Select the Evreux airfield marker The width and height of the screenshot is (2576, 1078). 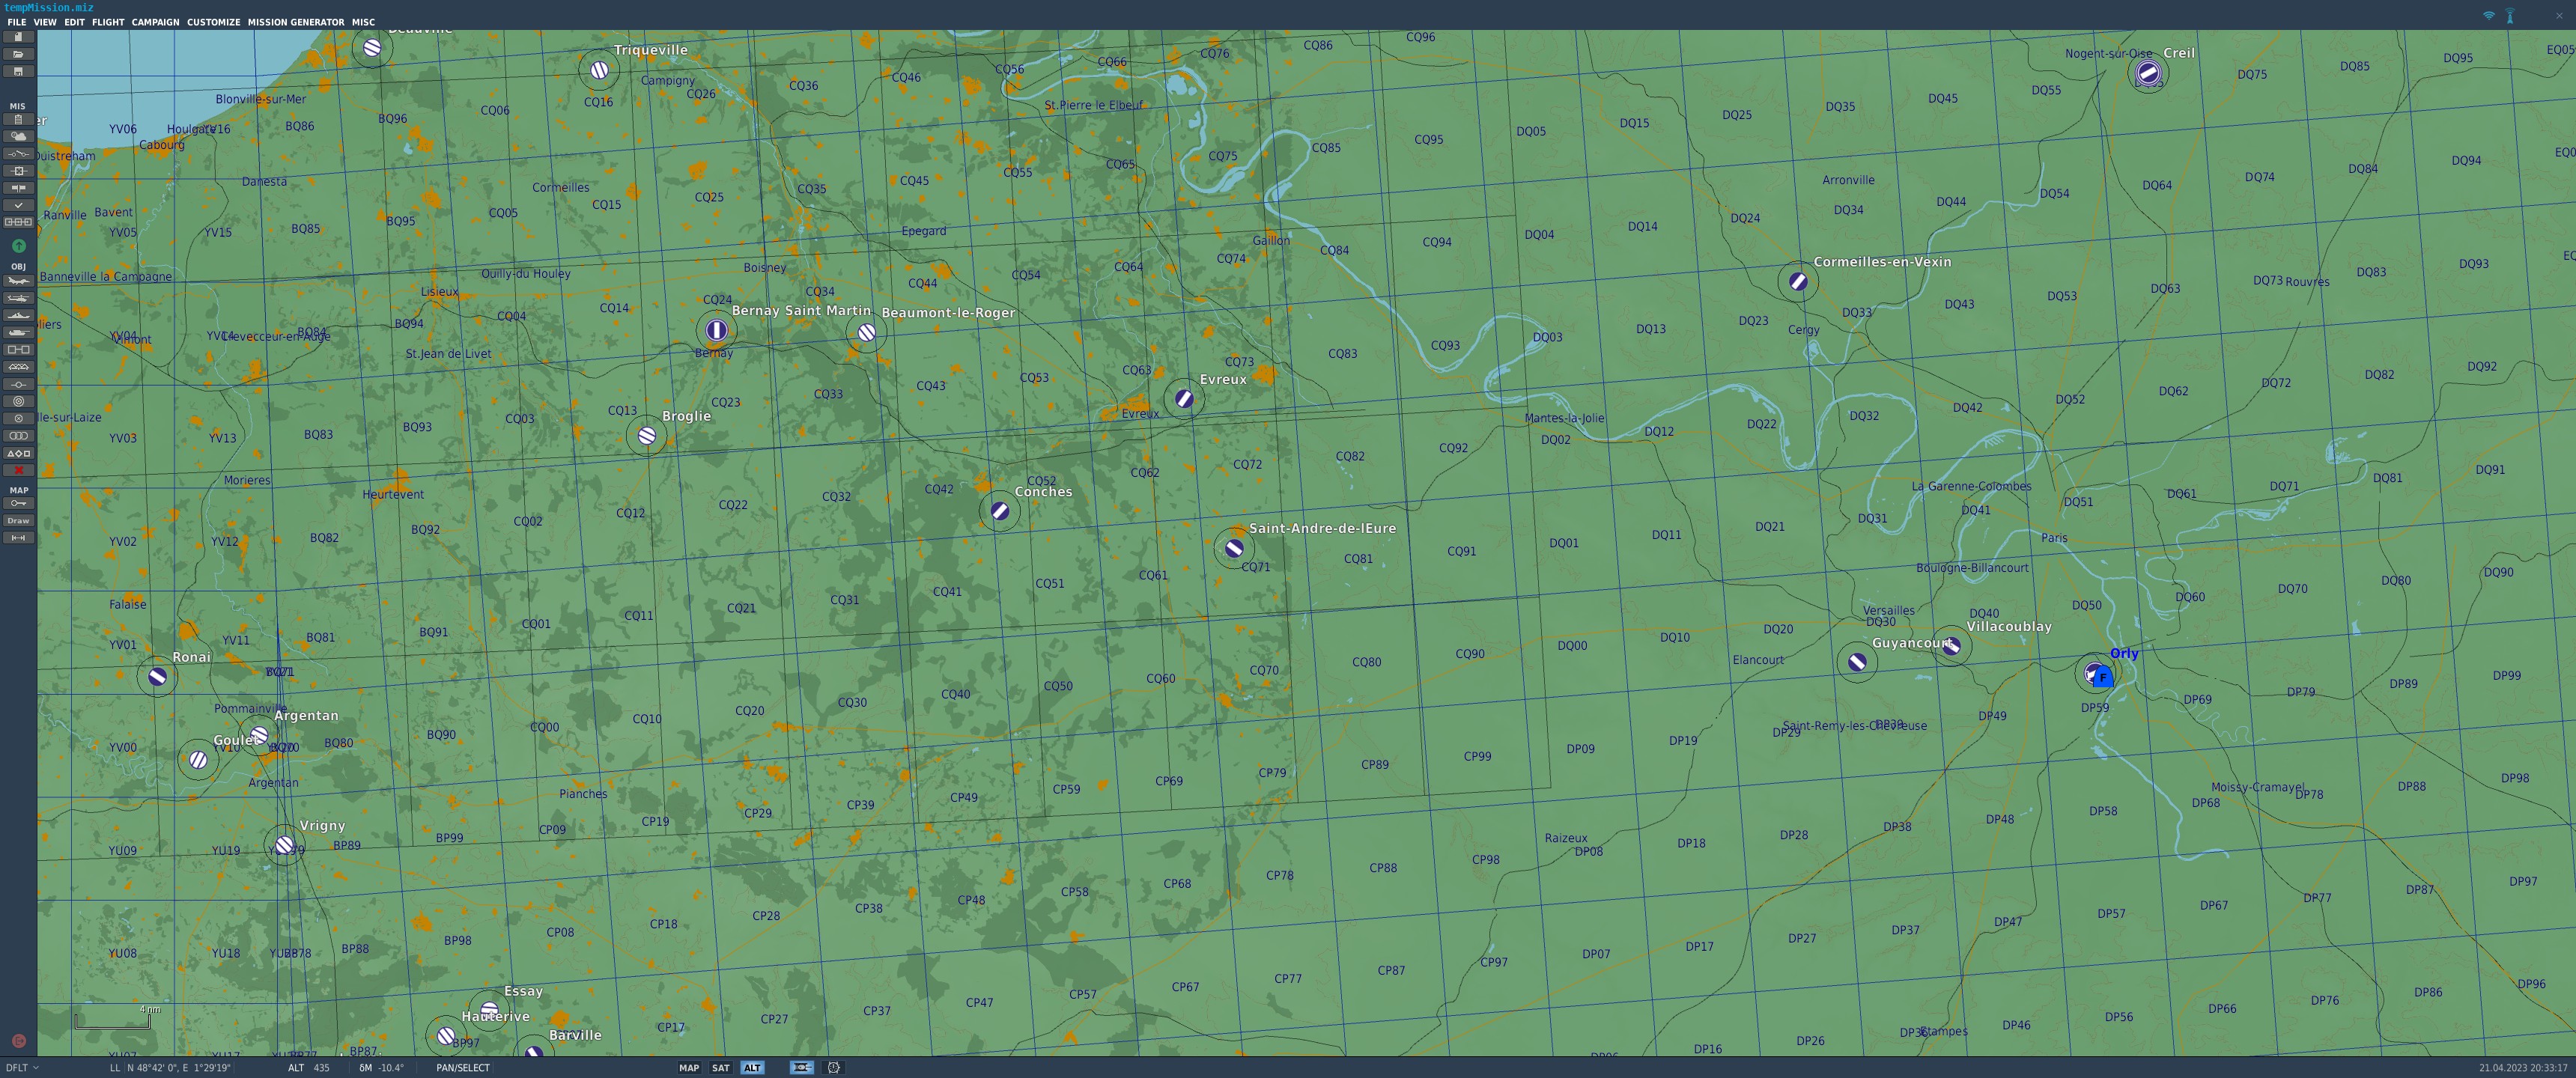click(1184, 399)
